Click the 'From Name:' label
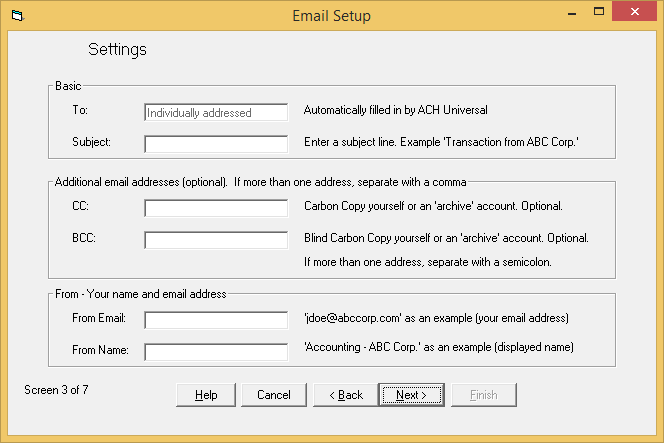 [100, 350]
